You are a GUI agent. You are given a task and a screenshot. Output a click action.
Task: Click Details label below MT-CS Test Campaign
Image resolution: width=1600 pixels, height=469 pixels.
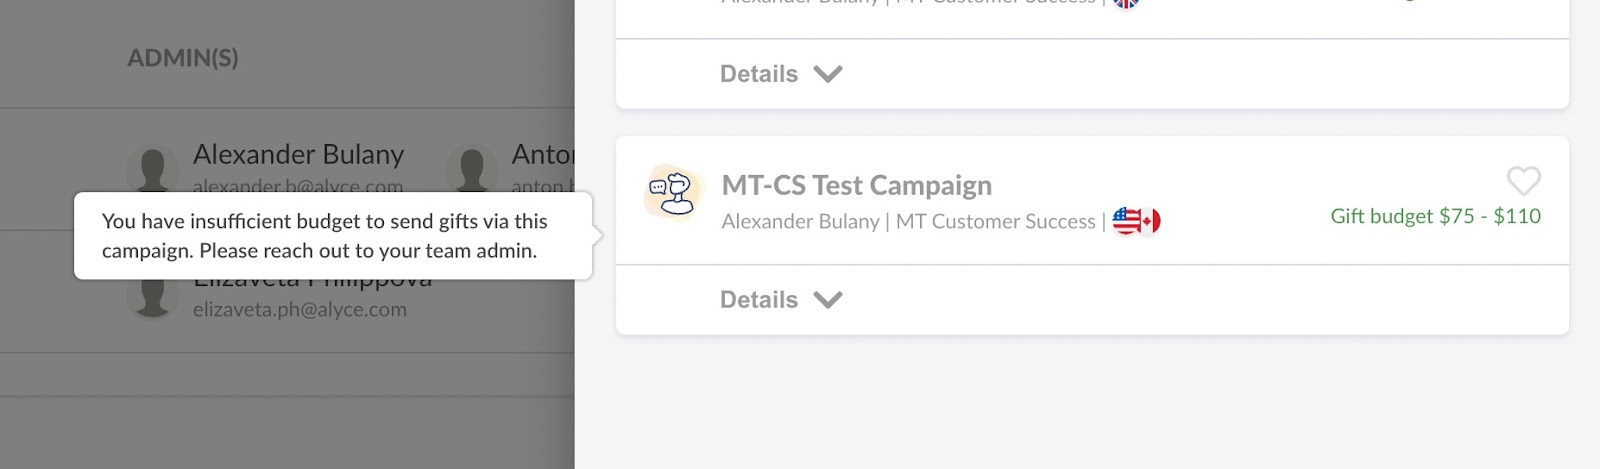click(x=759, y=300)
